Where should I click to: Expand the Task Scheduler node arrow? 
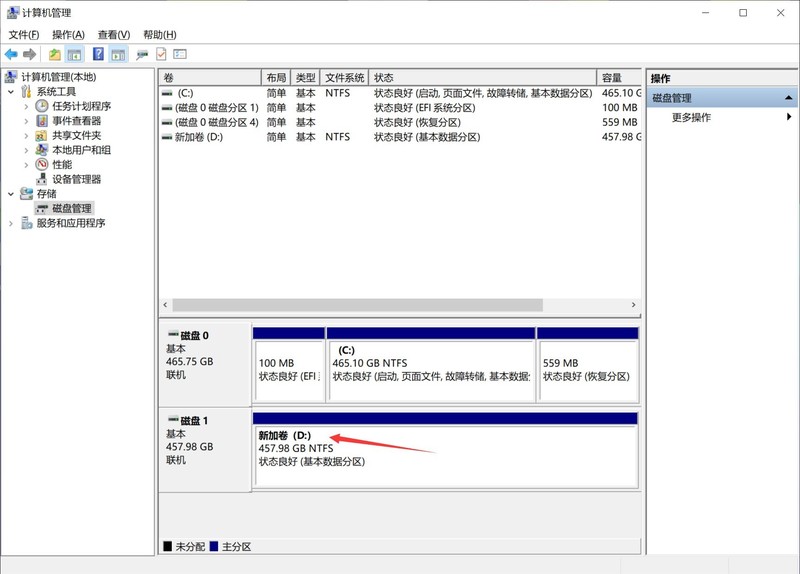[26, 106]
